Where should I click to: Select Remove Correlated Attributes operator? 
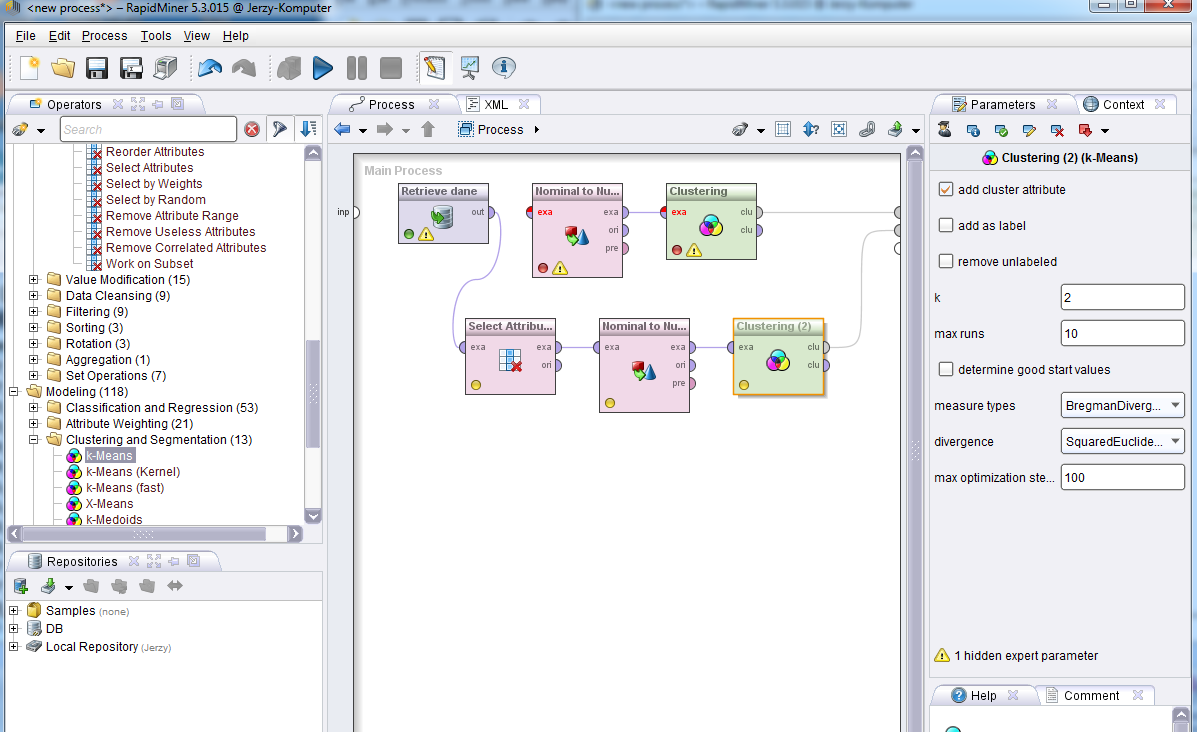tap(186, 247)
